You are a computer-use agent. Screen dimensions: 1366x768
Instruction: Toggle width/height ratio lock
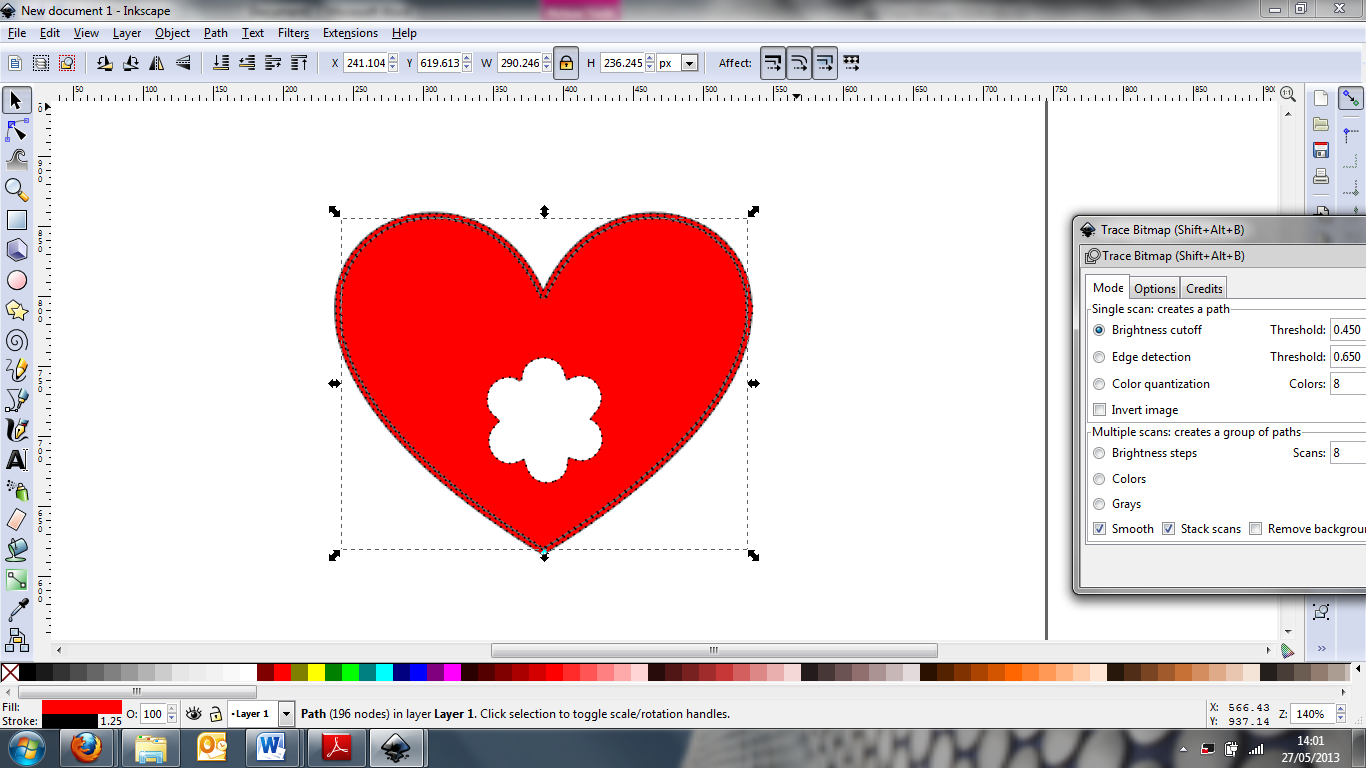click(566, 63)
